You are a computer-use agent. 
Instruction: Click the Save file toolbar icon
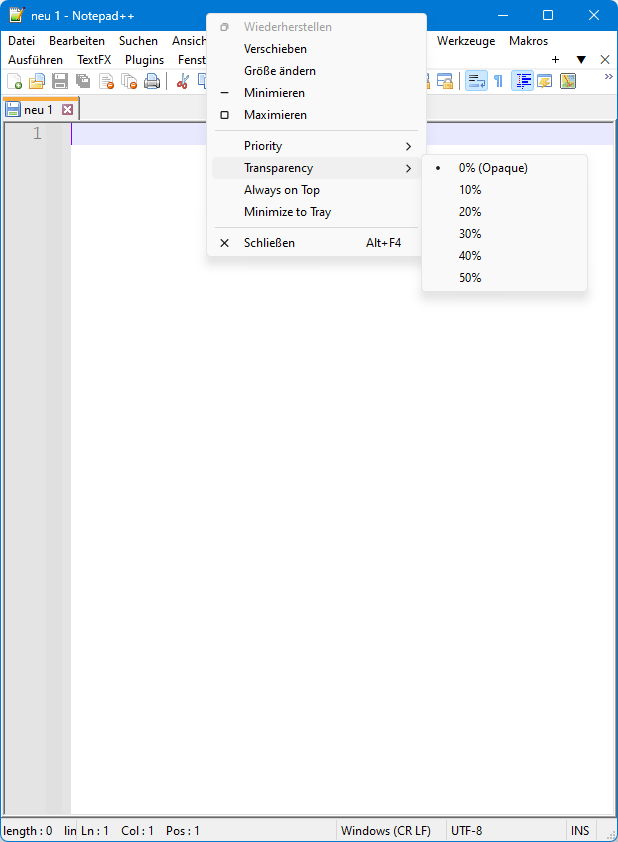(60, 81)
